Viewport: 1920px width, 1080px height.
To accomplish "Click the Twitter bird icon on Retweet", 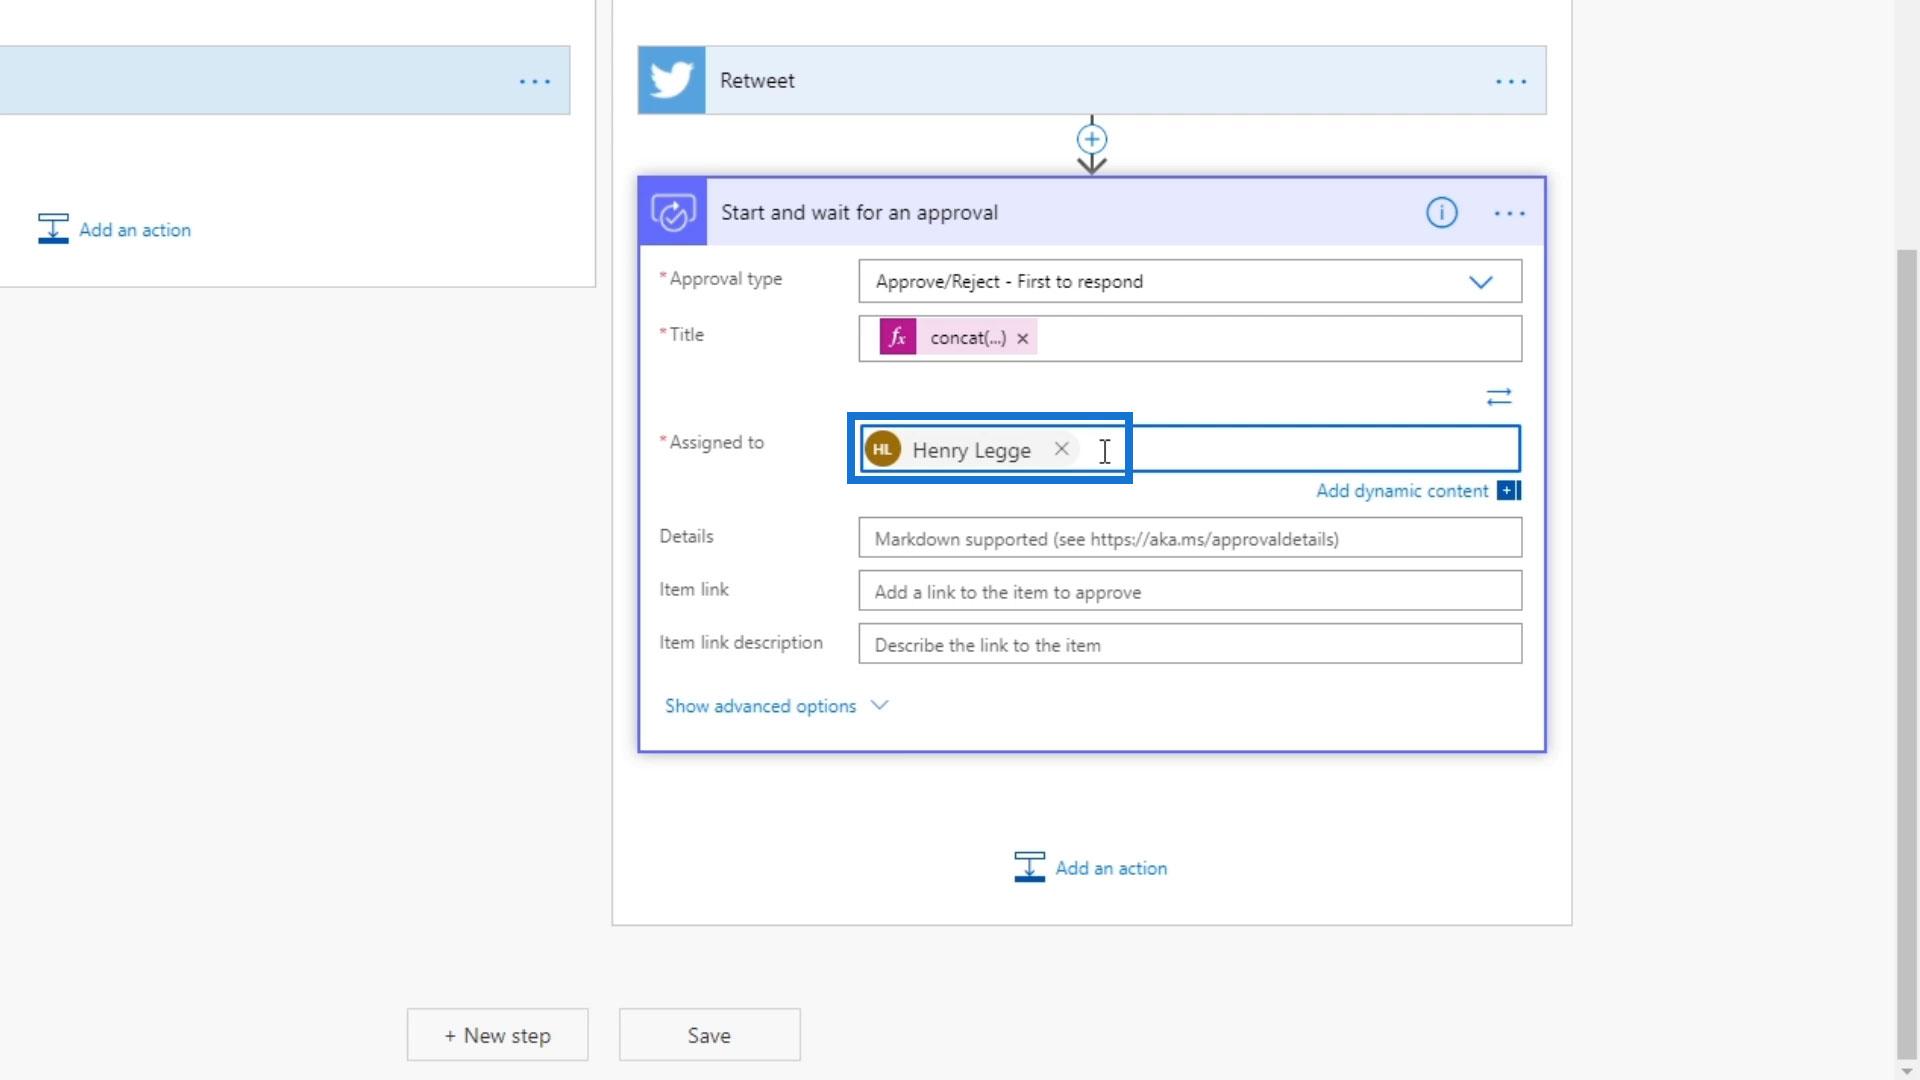I will point(671,80).
